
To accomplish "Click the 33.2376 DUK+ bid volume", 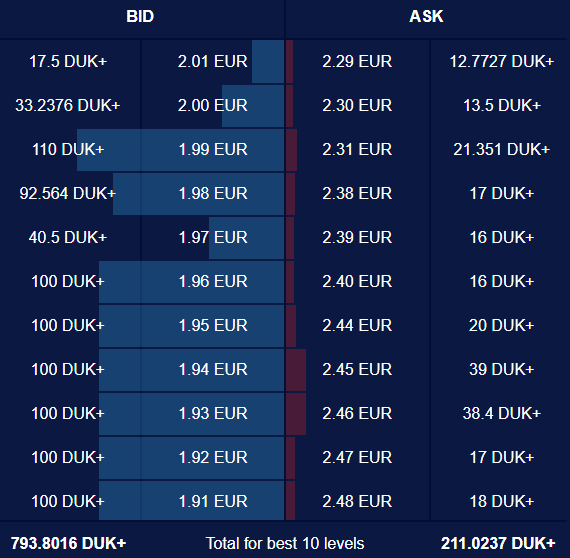I will pos(68,105).
